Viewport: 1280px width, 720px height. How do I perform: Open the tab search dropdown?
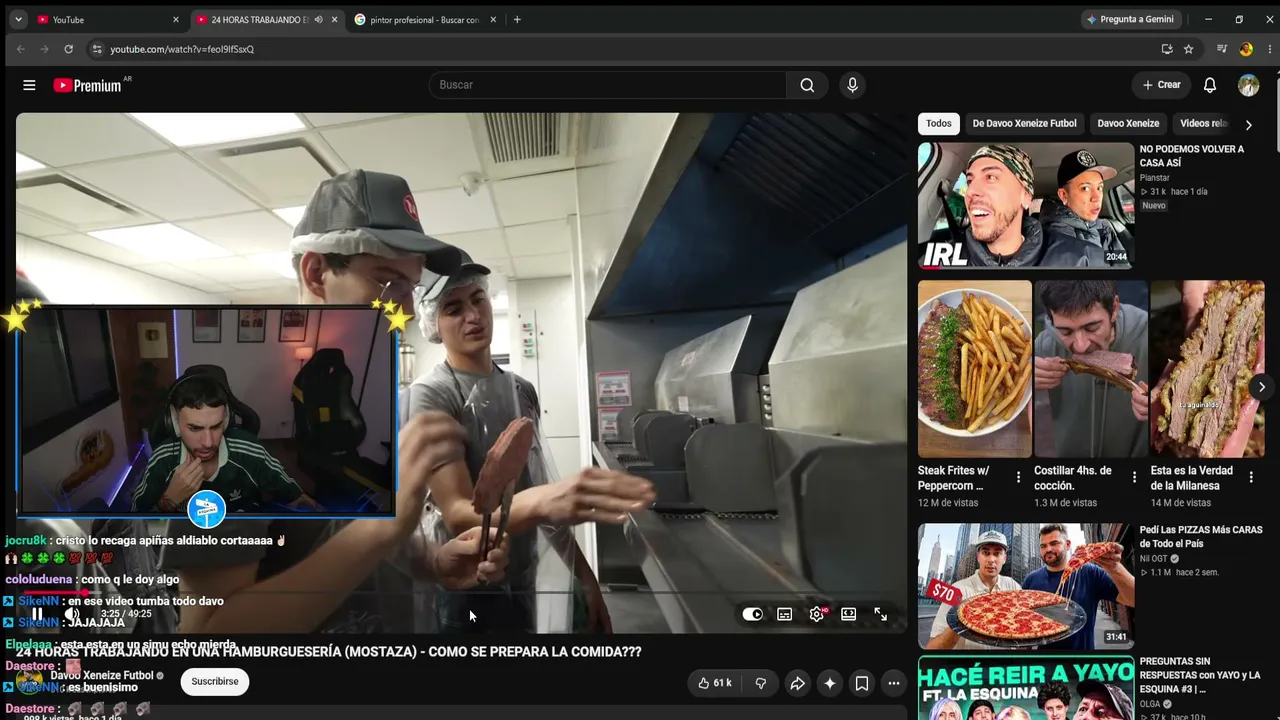[x=18, y=19]
